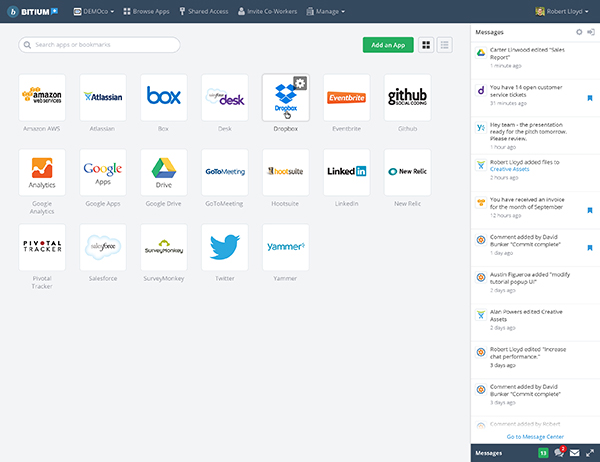Screen dimensions: 600x462
Task: Open Alan Powers edited Creative Assets message
Action: coord(535,322)
